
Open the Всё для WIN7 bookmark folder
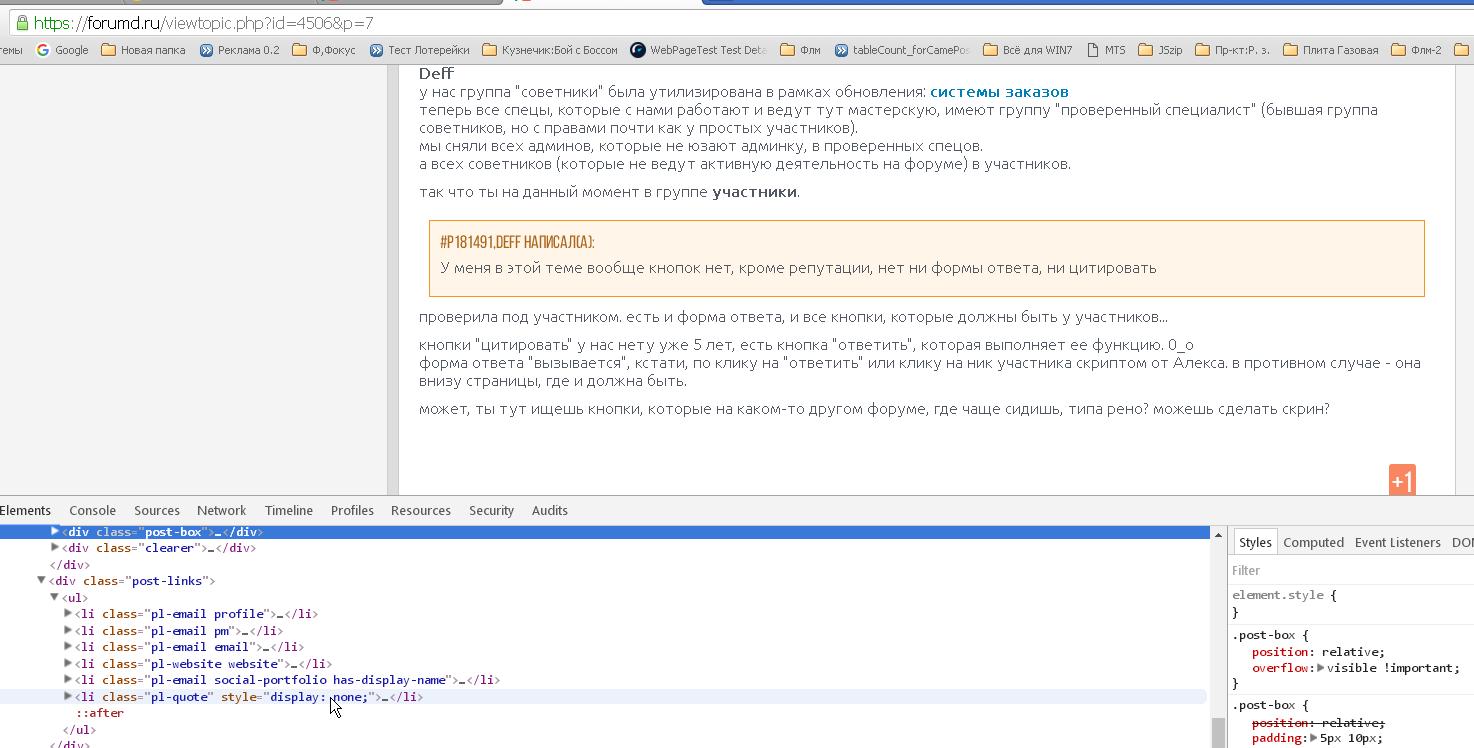click(x=1028, y=50)
